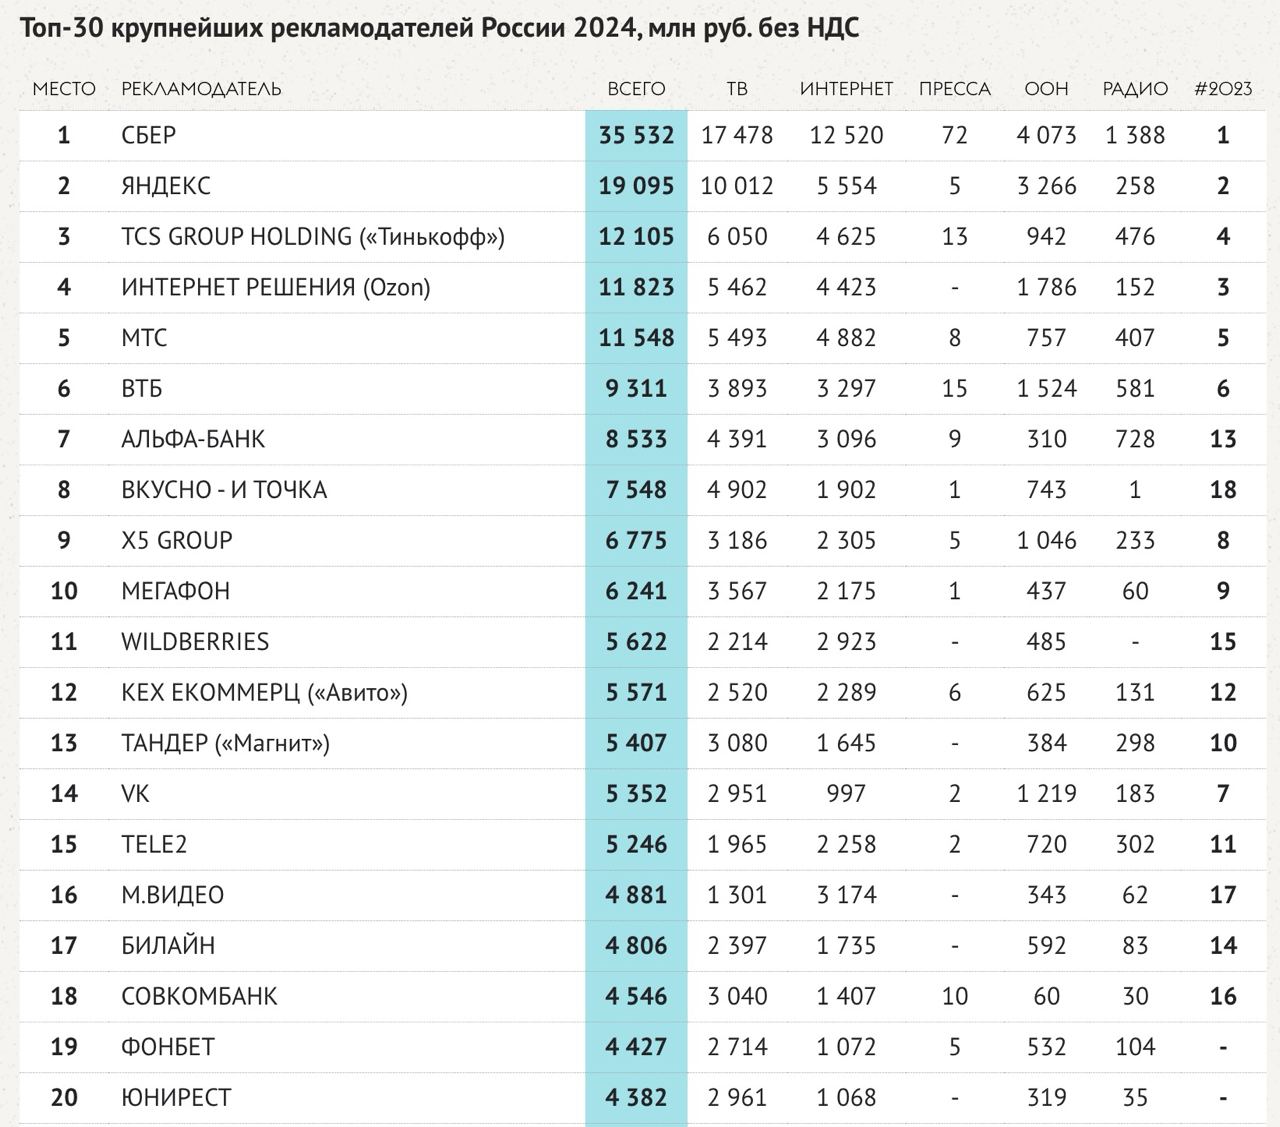The width and height of the screenshot is (1280, 1127).
Task: Select advertiser name АЛЬФА-БАНК
Action: point(193,439)
